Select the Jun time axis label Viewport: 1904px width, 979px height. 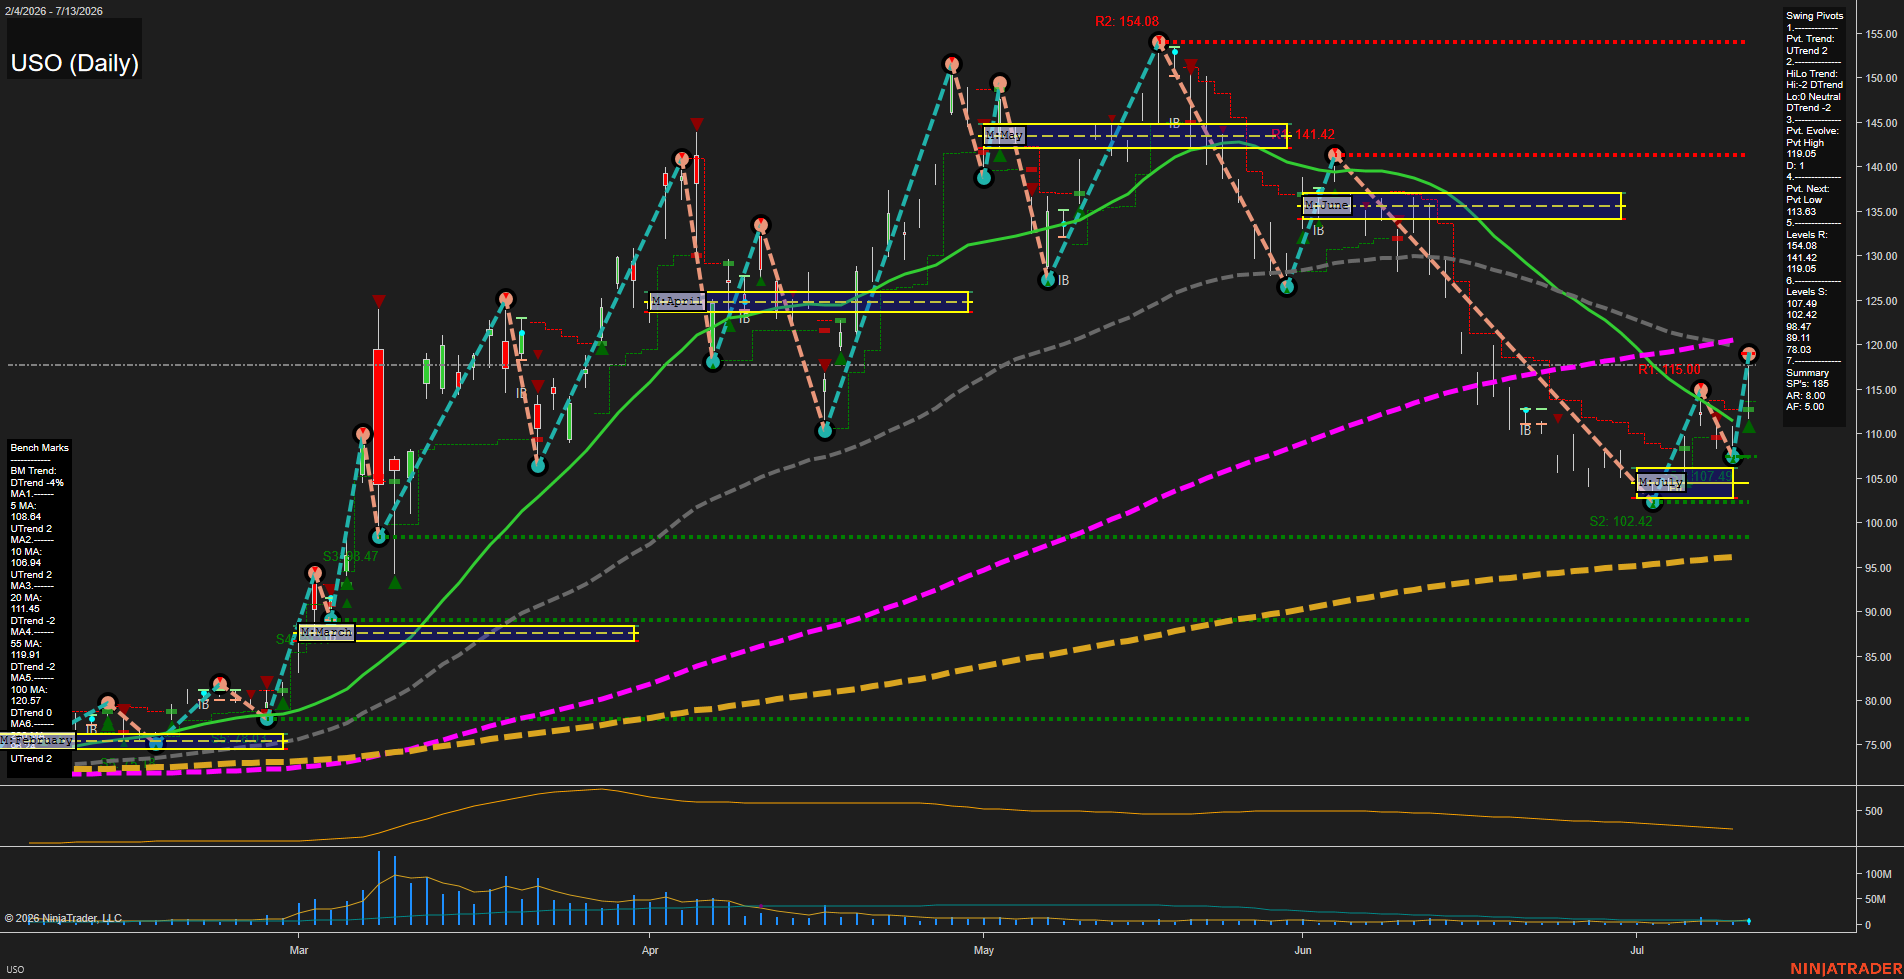pos(1302,950)
